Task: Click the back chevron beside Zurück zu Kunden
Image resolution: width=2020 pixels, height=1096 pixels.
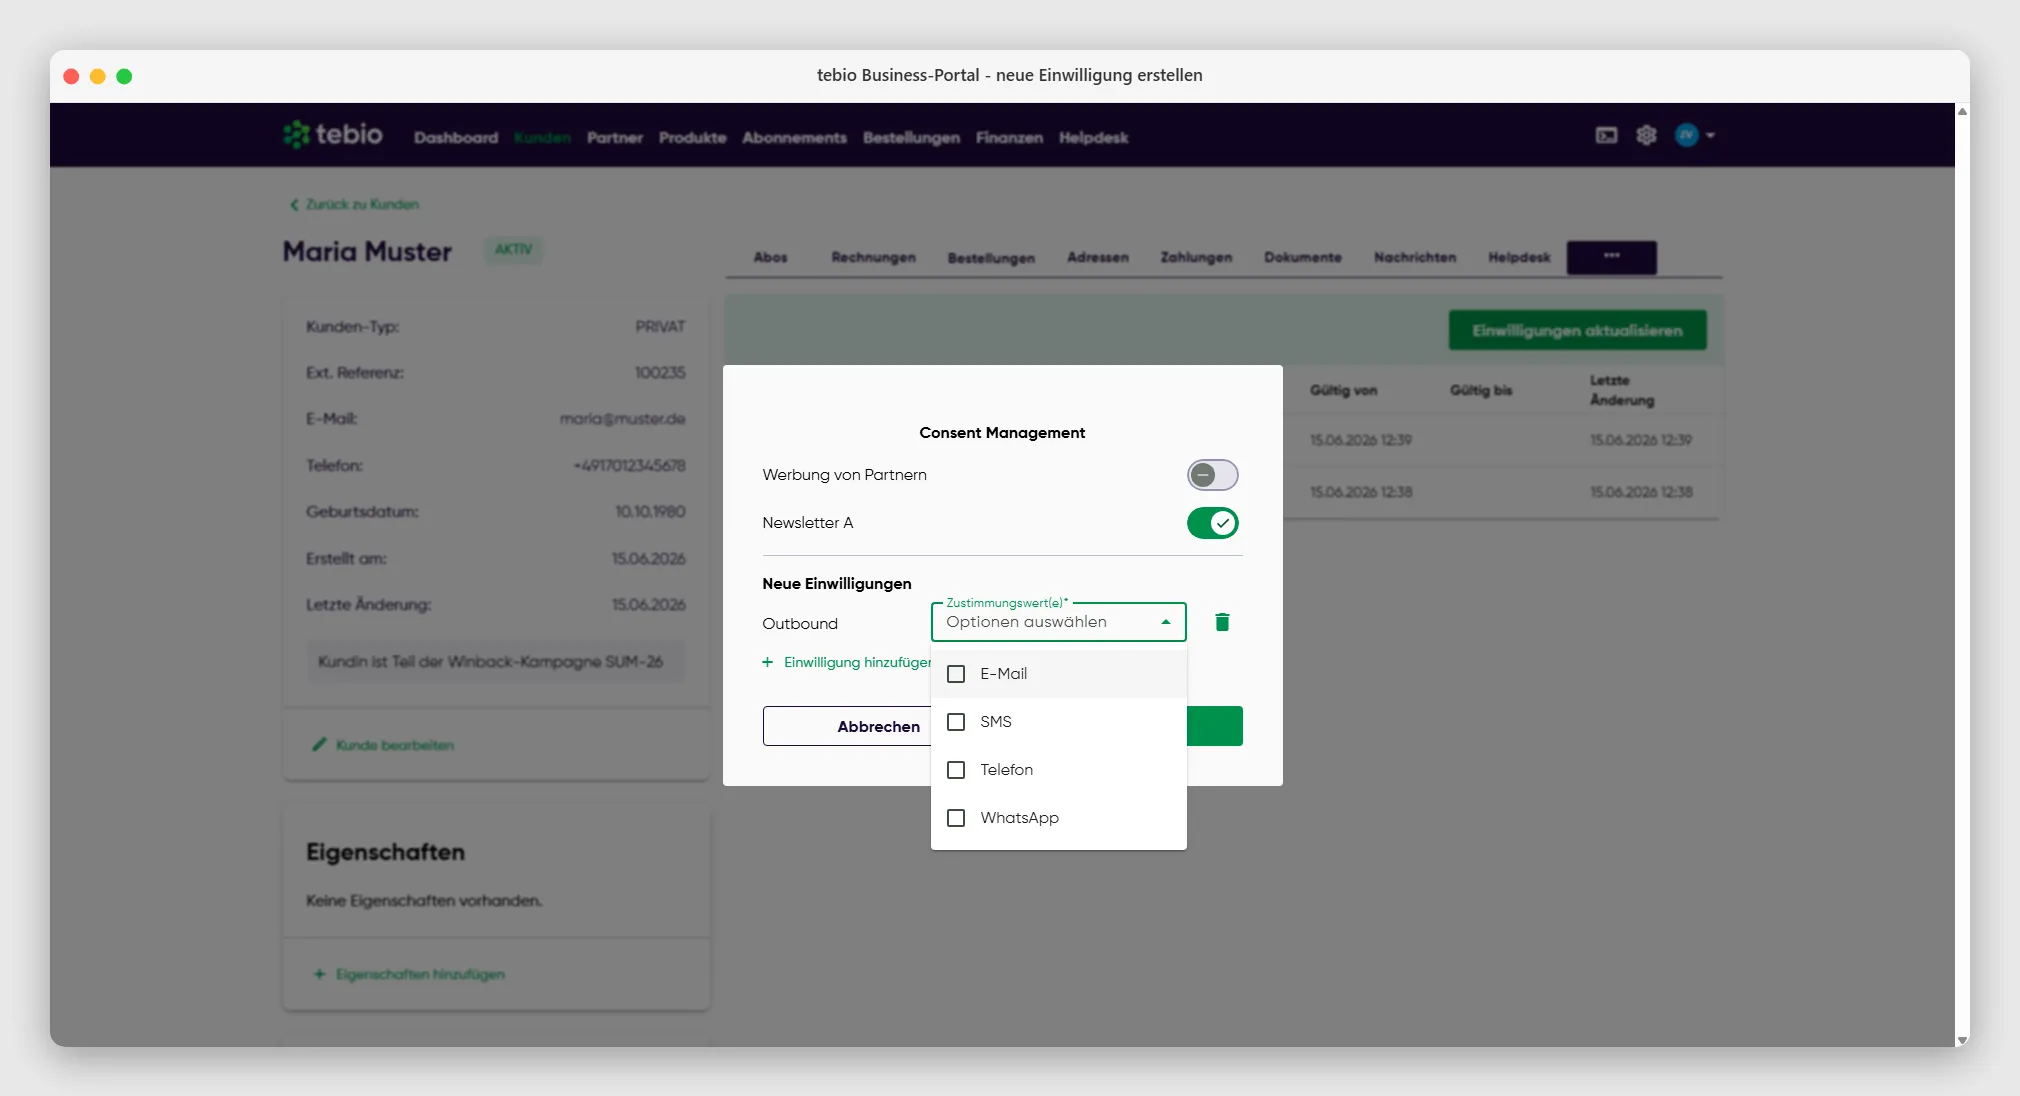Action: [x=294, y=204]
